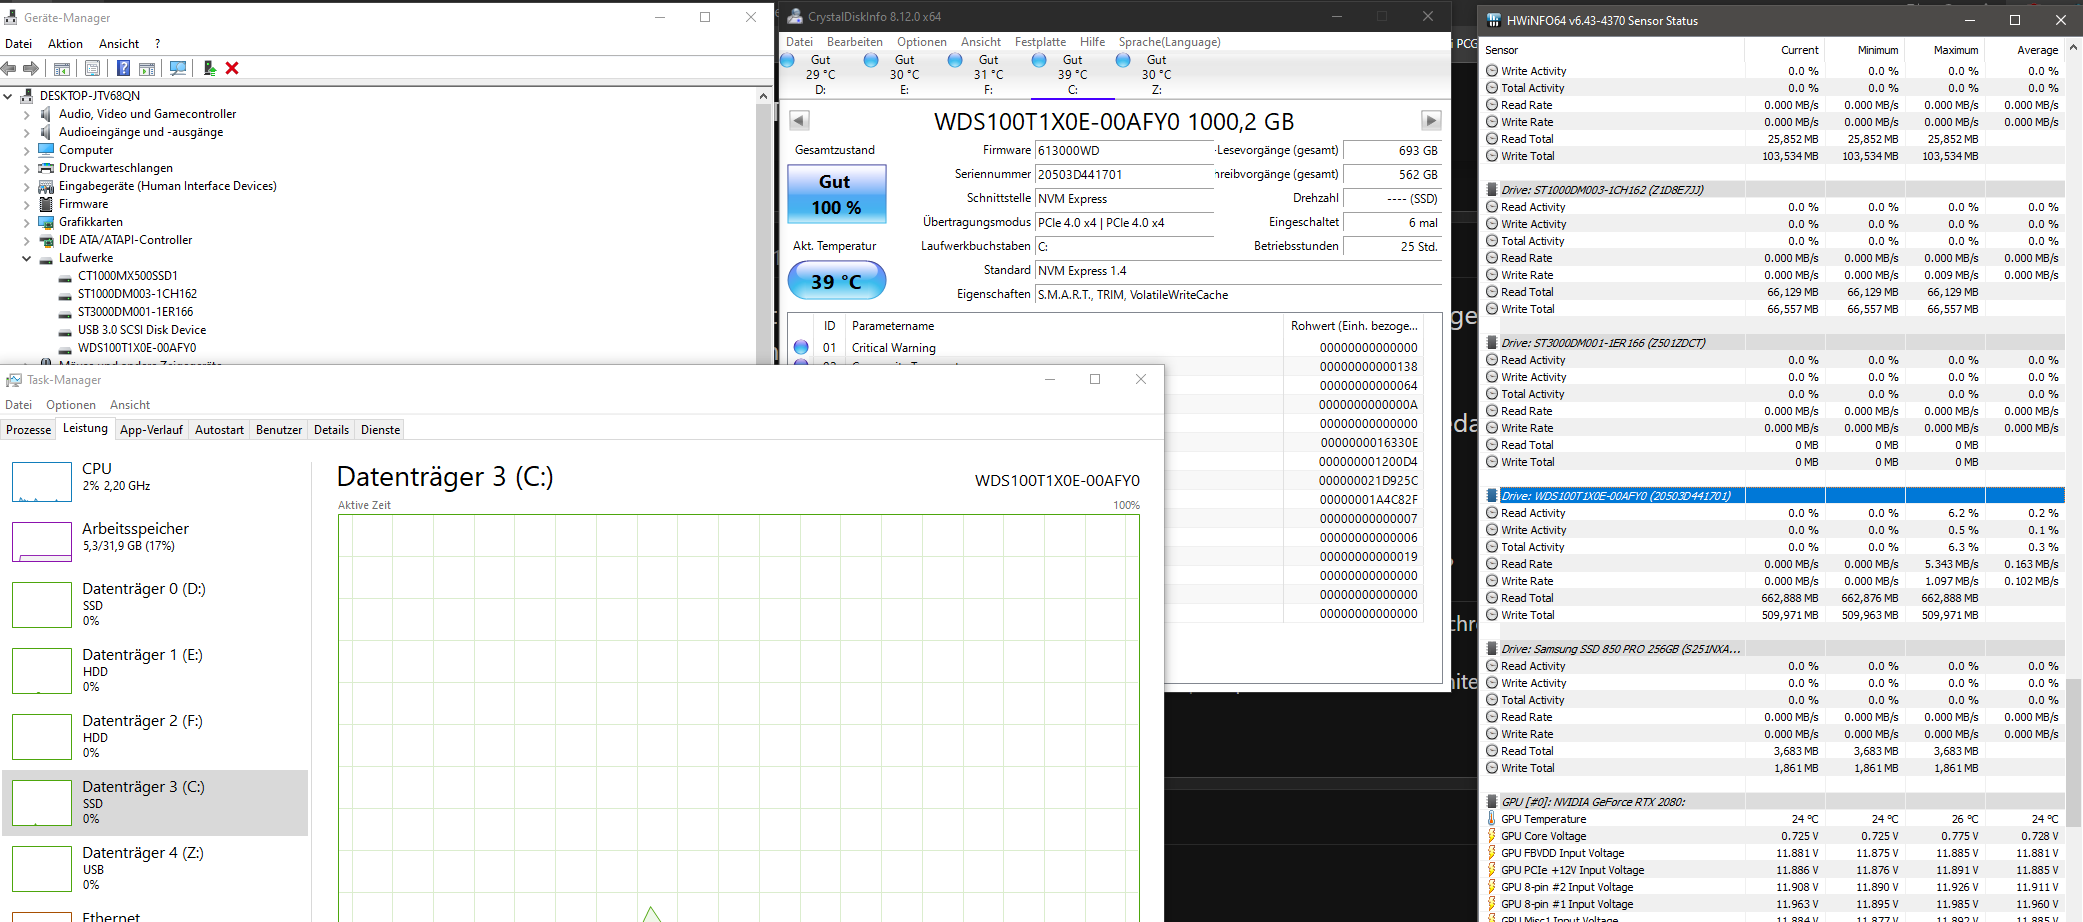Image resolution: width=2083 pixels, height=922 pixels.
Task: Click the Grafikkarten category icon
Action: point(46,222)
